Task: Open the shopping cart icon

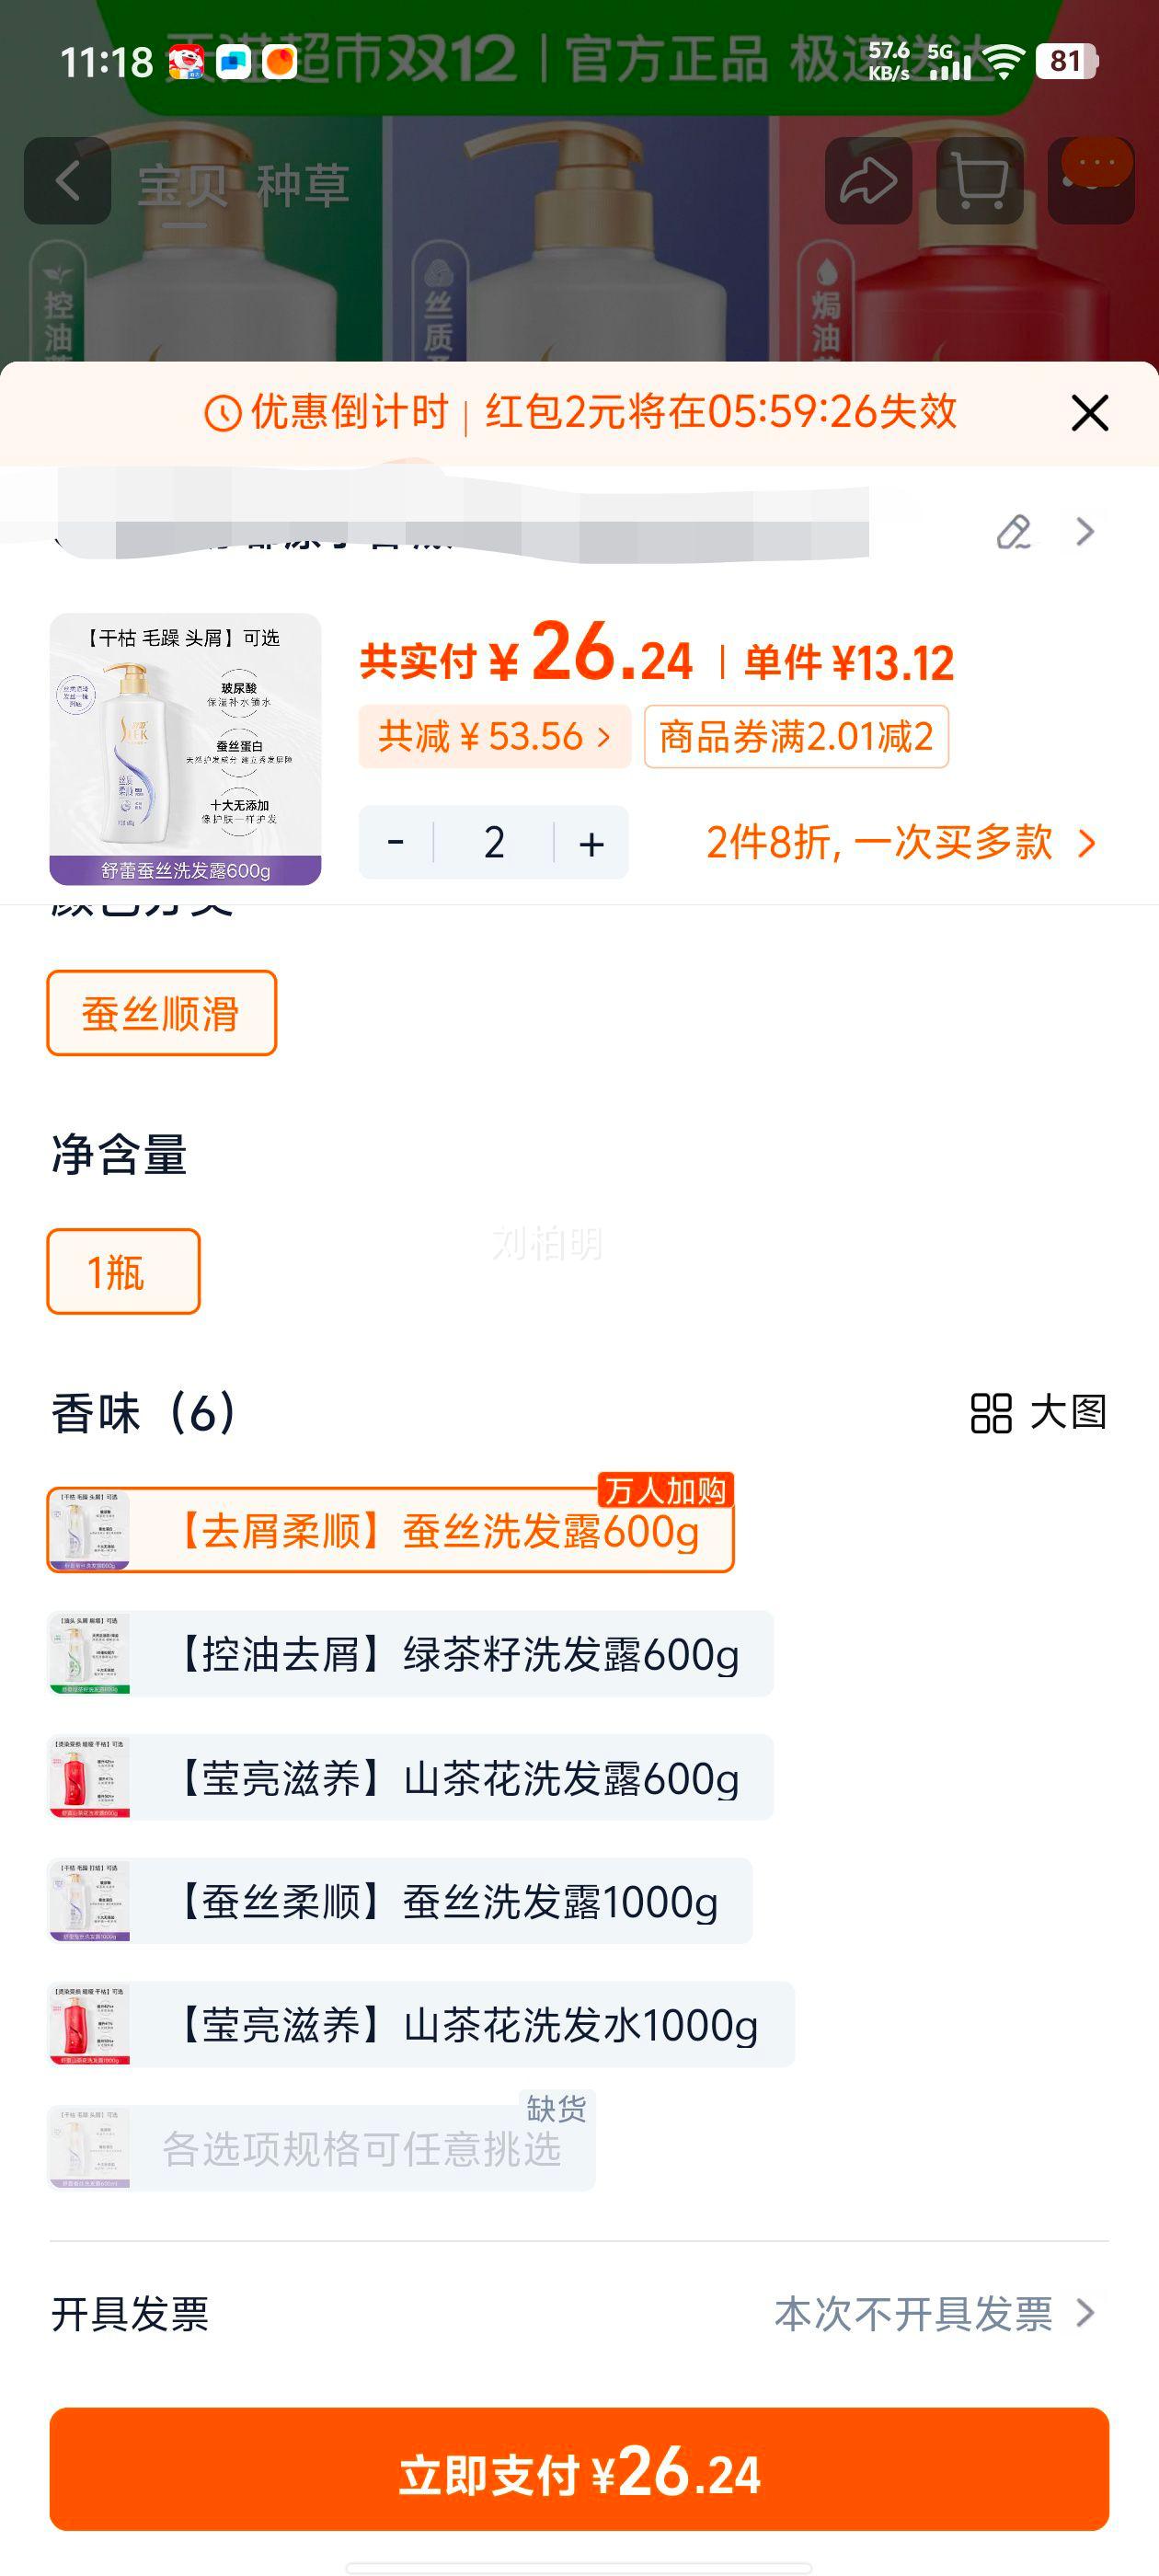Action: pyautogui.click(x=979, y=181)
